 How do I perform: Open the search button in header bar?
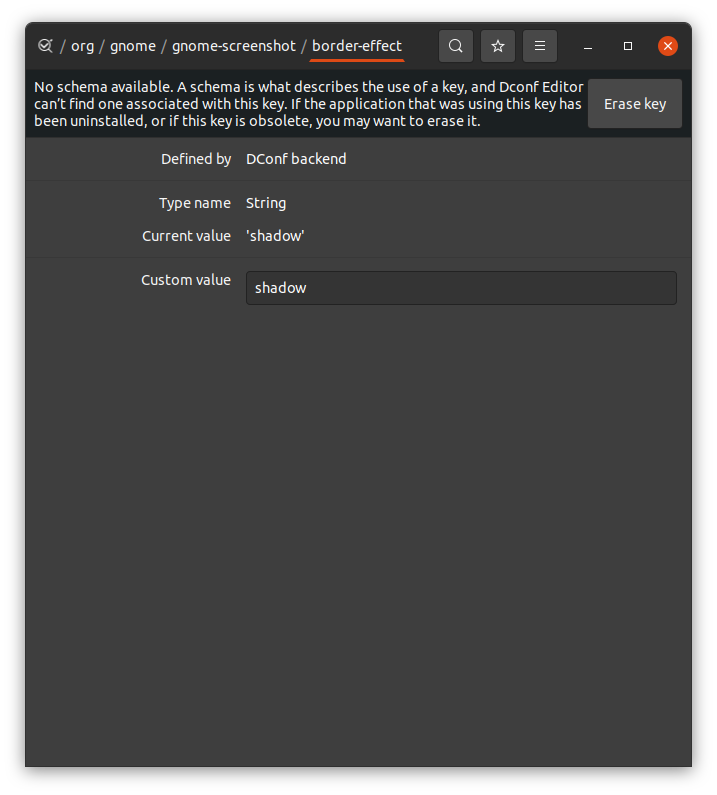[455, 46]
